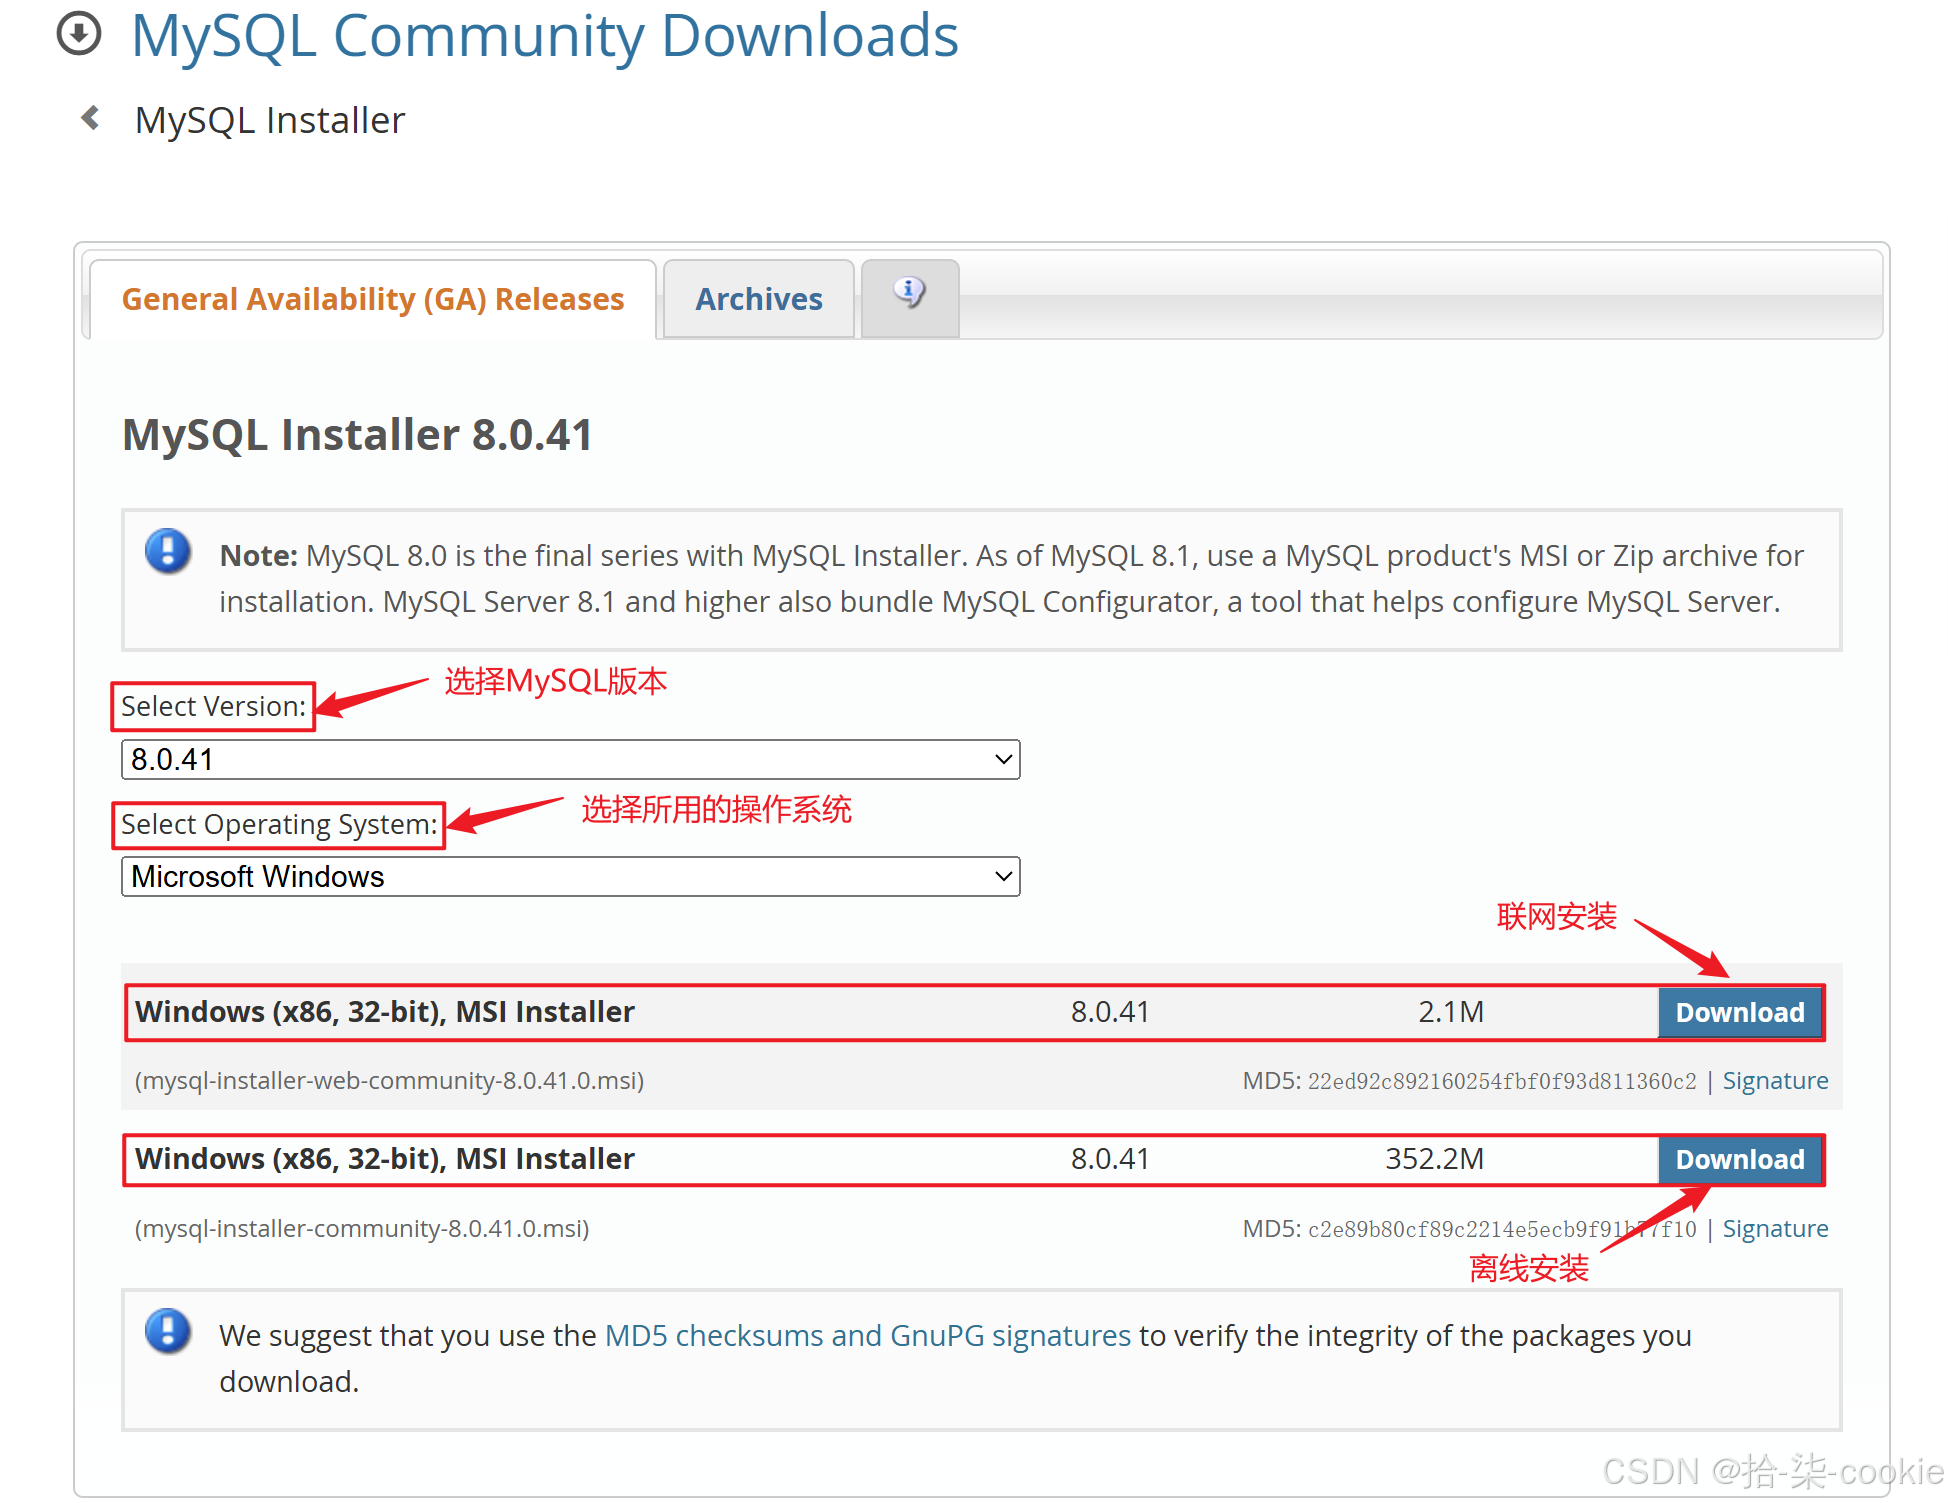This screenshot has height=1503, width=1948.
Task: Open Signature link for community 352.2M installer
Action: pos(1774,1229)
